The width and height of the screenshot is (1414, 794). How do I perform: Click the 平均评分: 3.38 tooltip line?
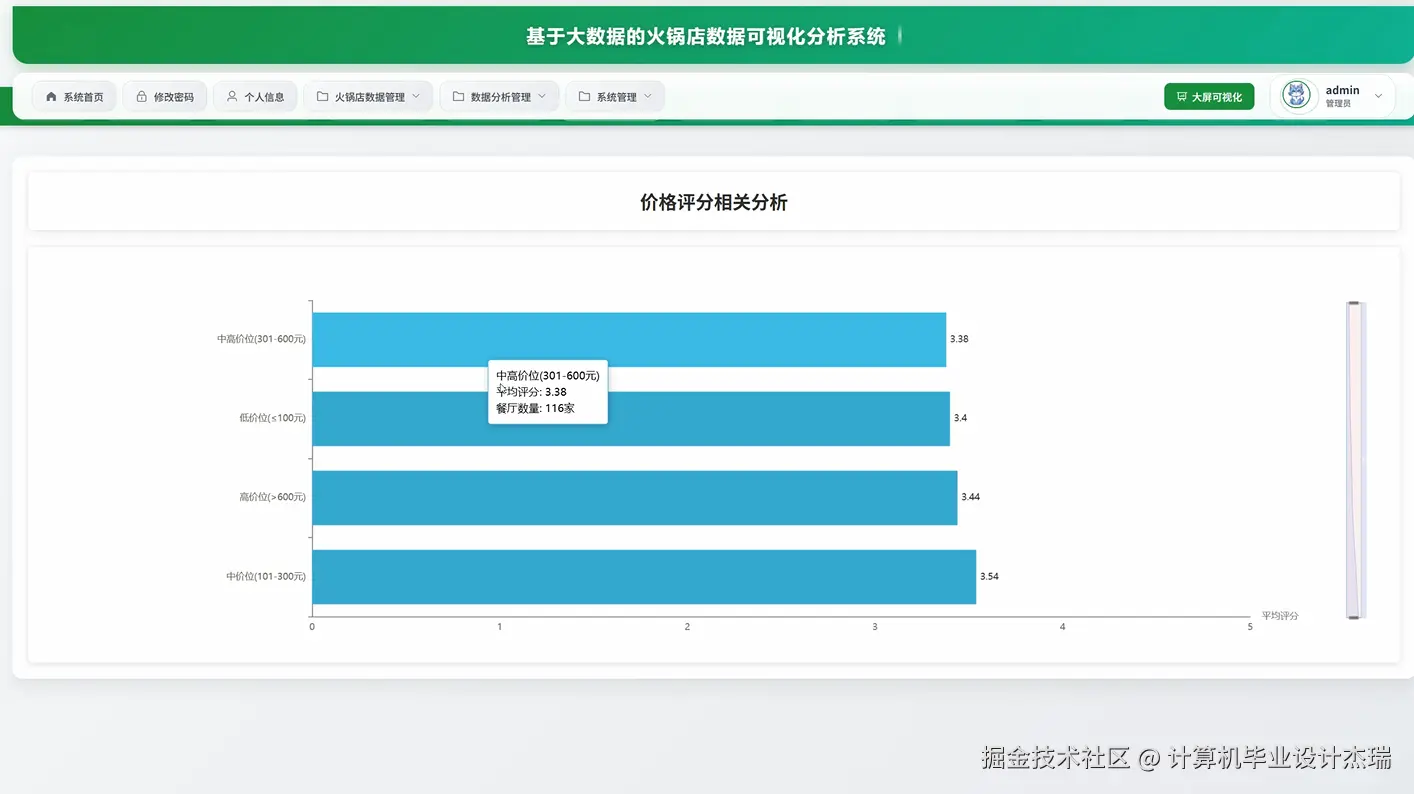pyautogui.click(x=531, y=392)
